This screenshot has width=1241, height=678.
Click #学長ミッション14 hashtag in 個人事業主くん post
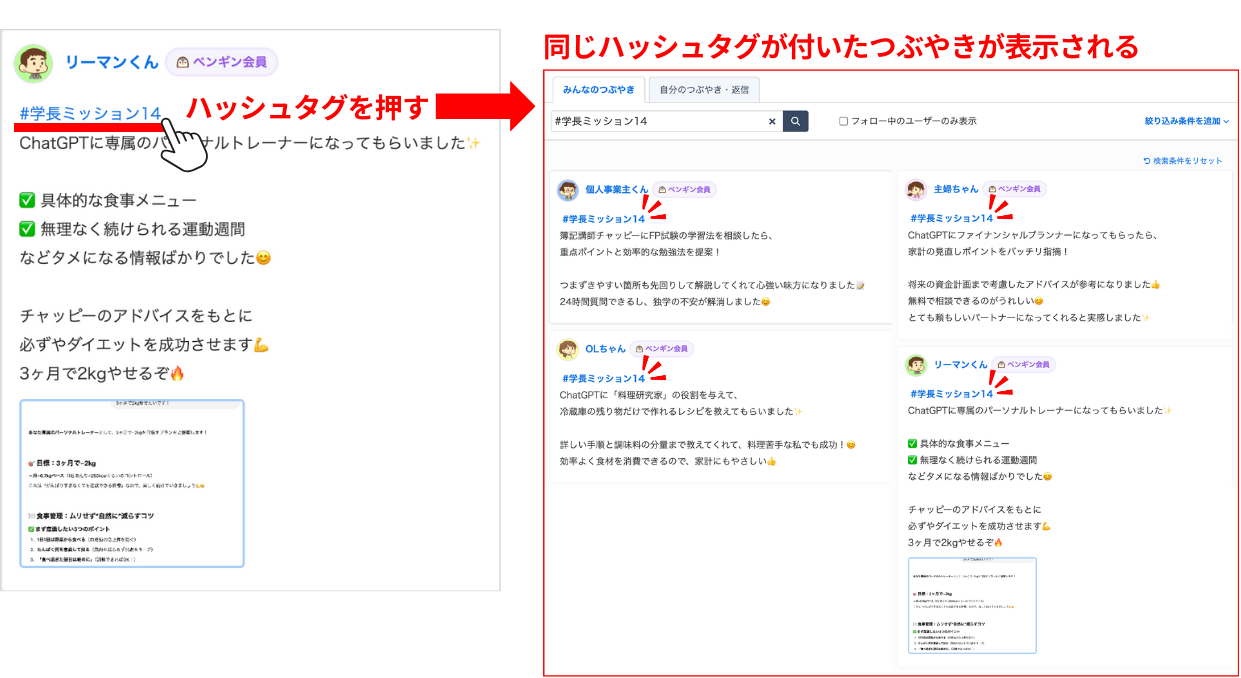coord(603,218)
